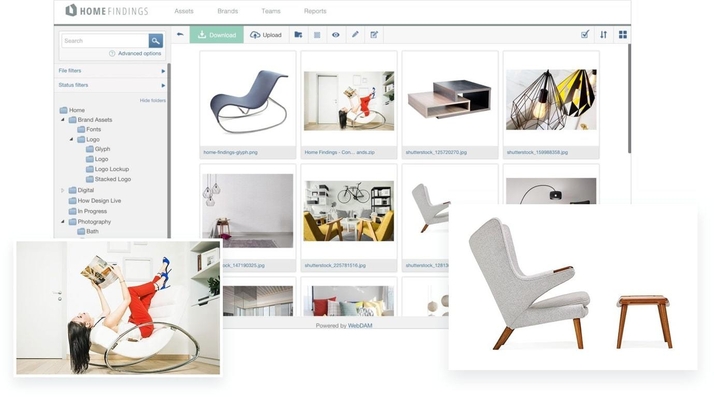This screenshot has height=397, width=714.
Task: Open the Glyph folder
Action: click(98, 149)
